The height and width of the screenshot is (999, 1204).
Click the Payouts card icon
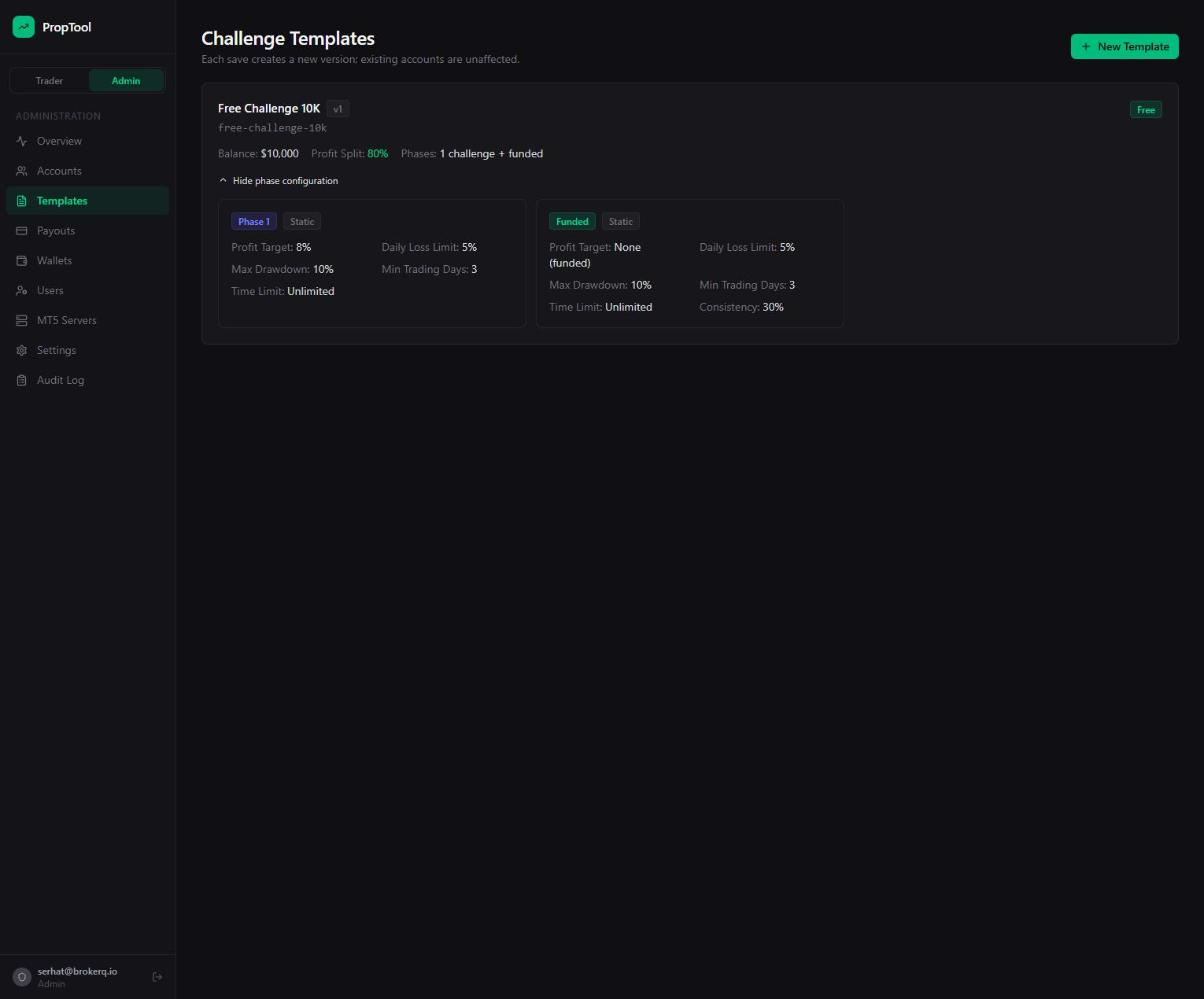tap(22, 231)
